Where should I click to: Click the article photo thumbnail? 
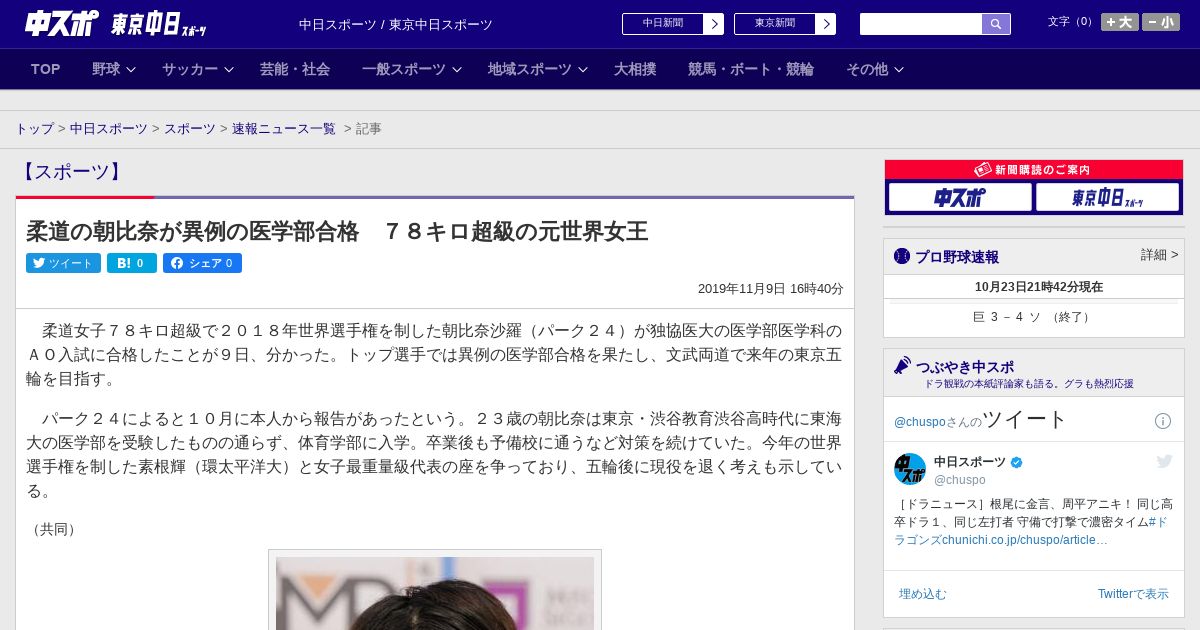point(435,593)
